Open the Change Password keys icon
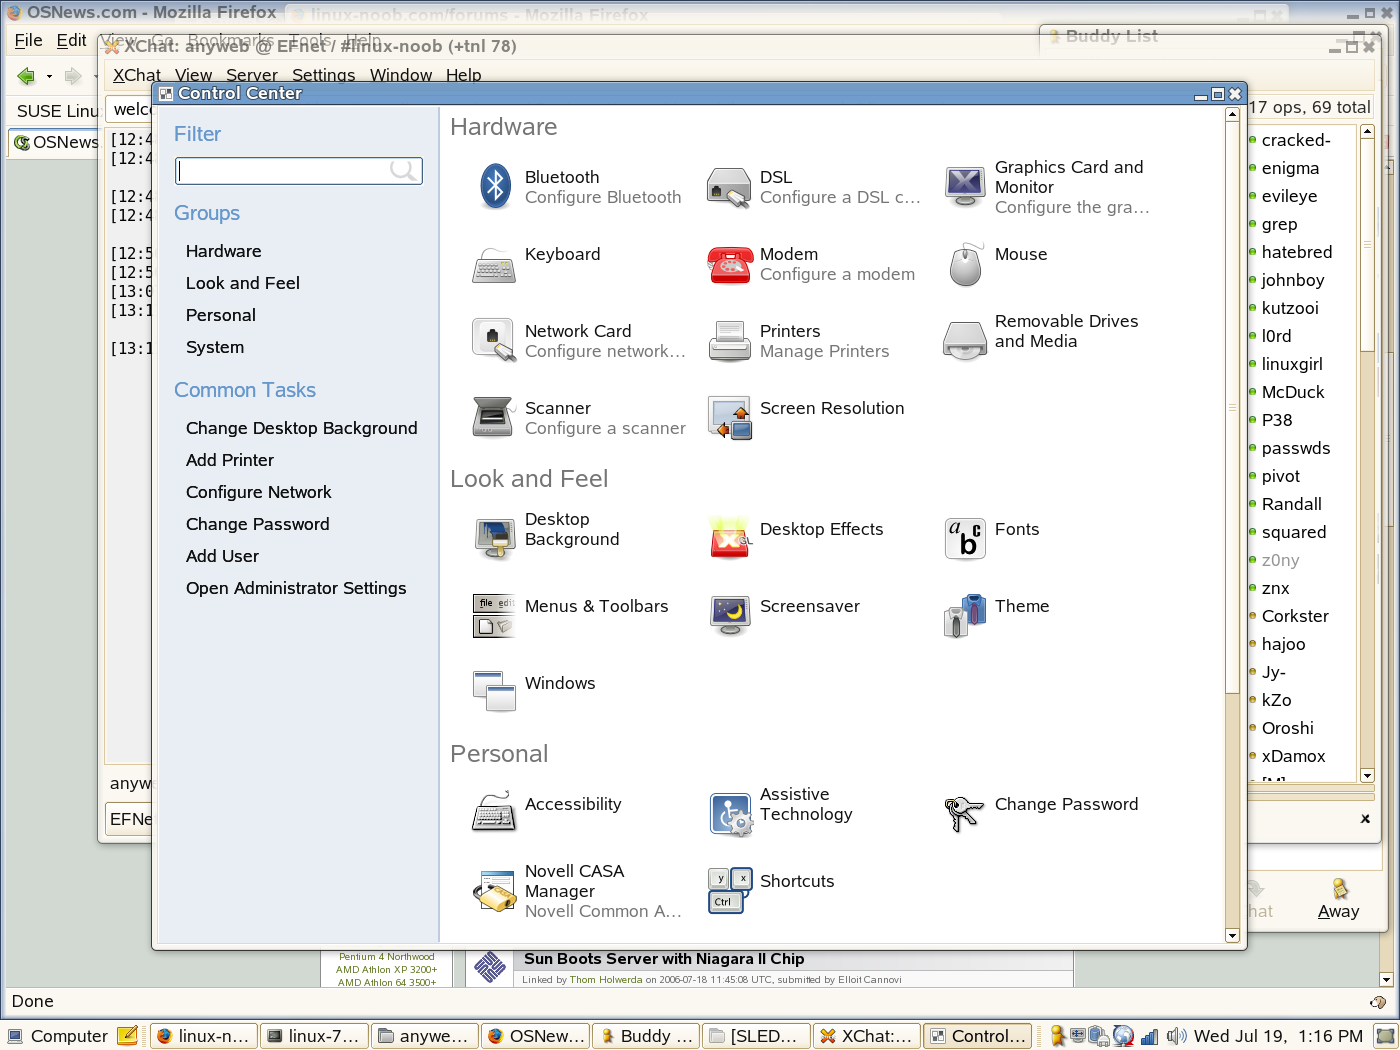This screenshot has width=1400, height=1050. tap(964, 814)
